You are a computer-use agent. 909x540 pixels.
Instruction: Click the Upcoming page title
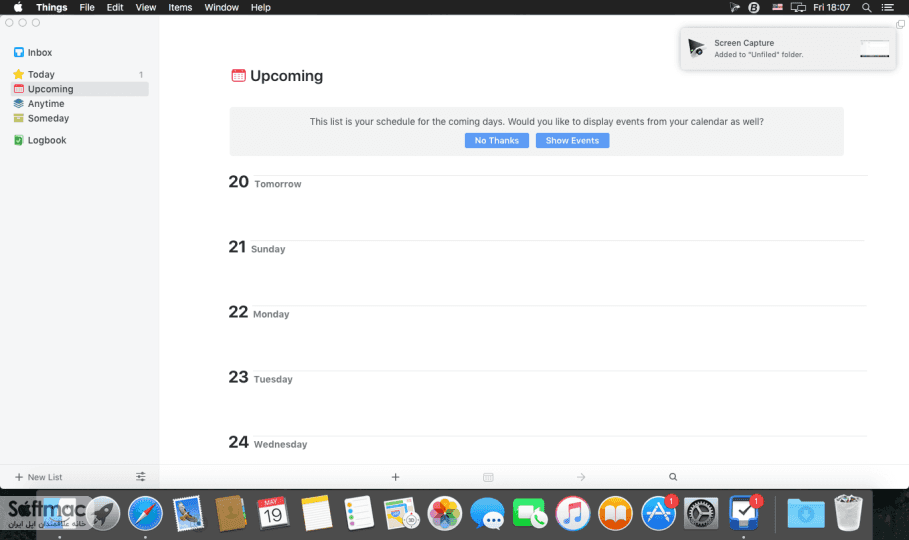tap(286, 76)
